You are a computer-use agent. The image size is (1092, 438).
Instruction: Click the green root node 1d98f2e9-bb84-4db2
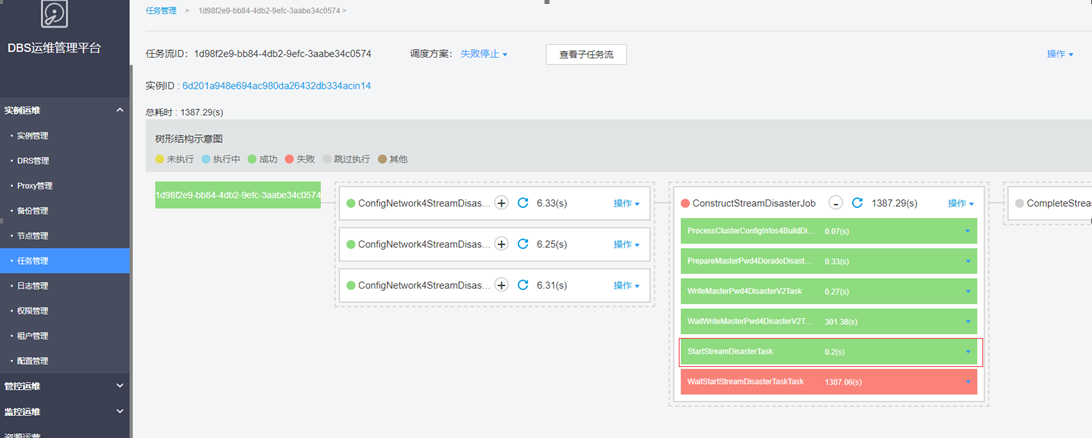click(x=237, y=195)
